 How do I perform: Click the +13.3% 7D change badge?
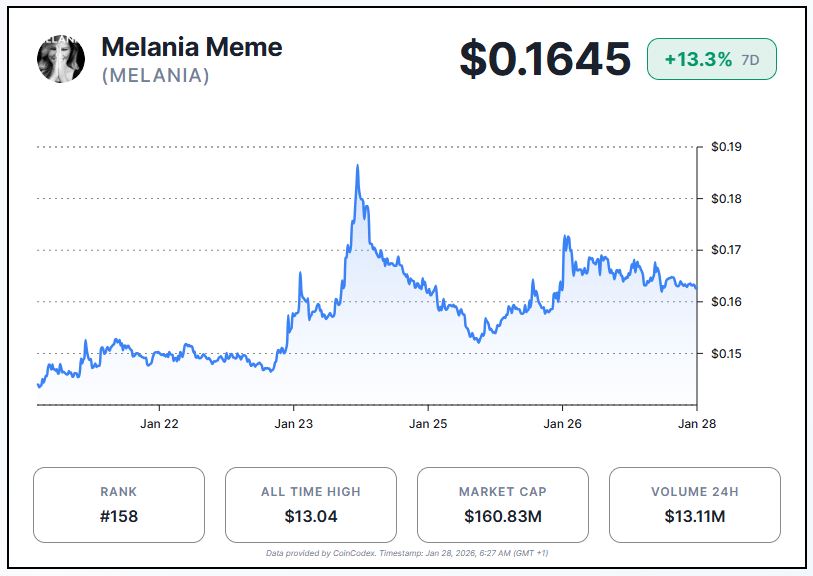pos(711,59)
